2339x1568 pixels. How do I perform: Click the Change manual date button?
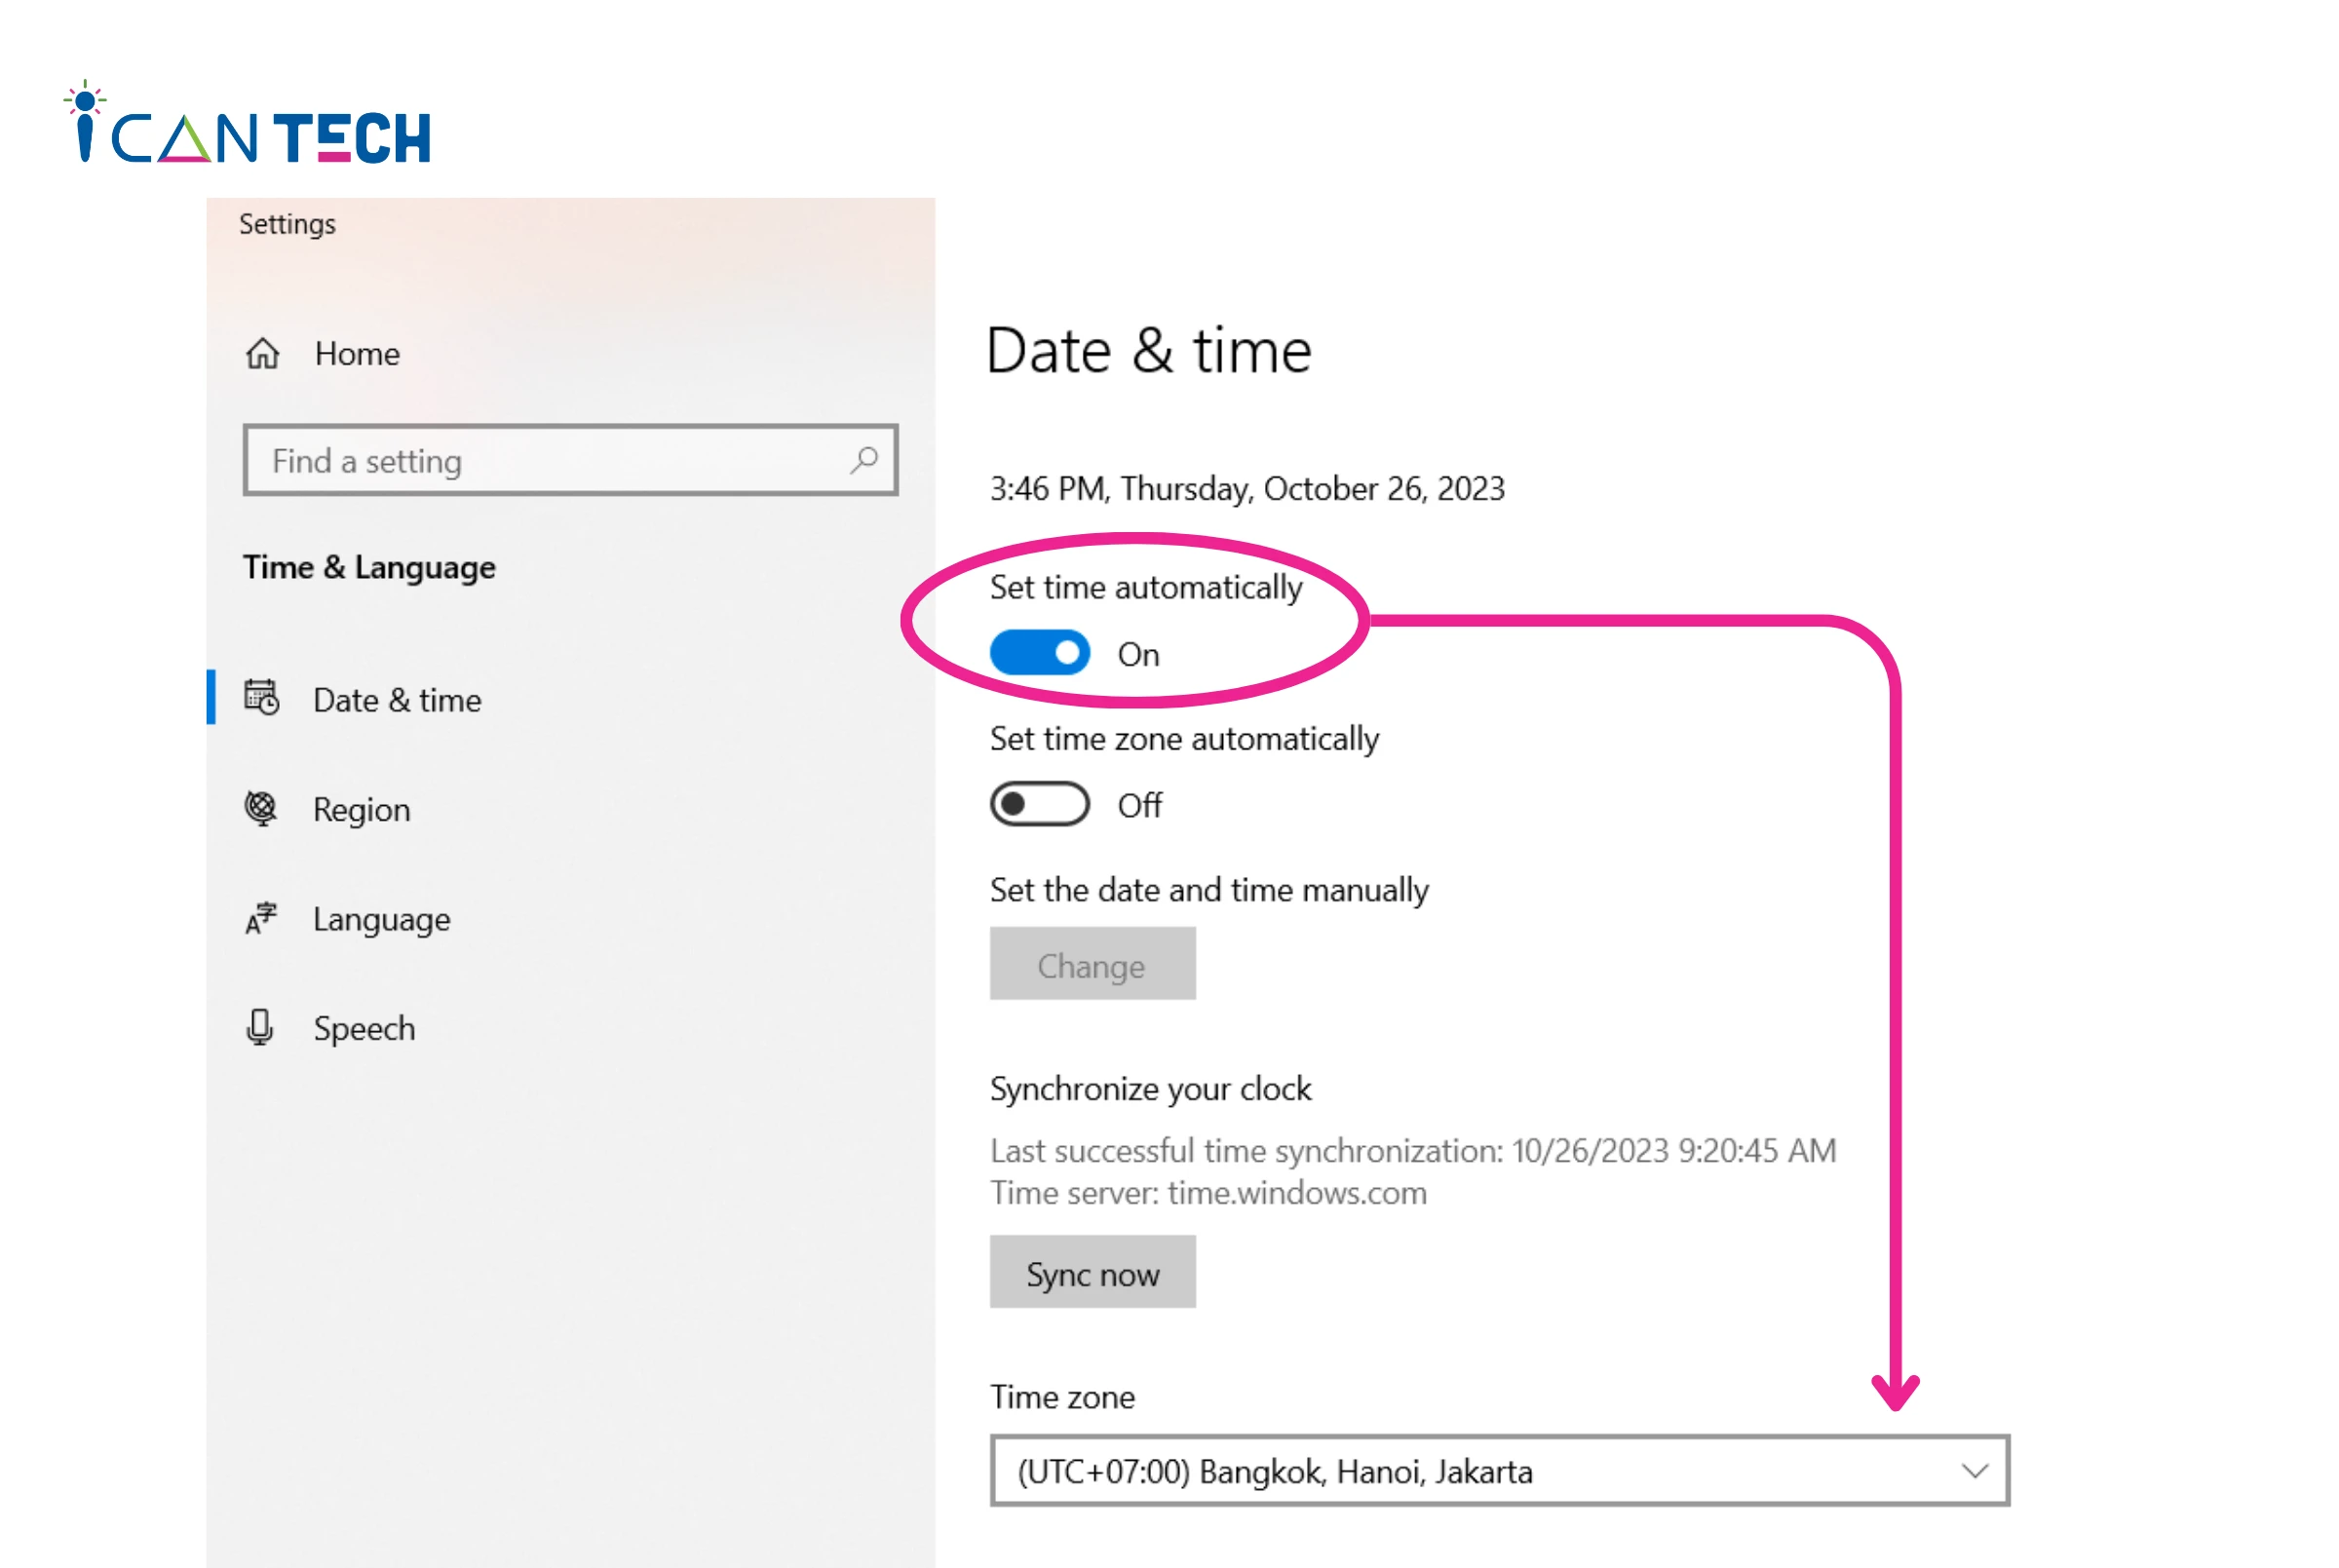(1093, 966)
